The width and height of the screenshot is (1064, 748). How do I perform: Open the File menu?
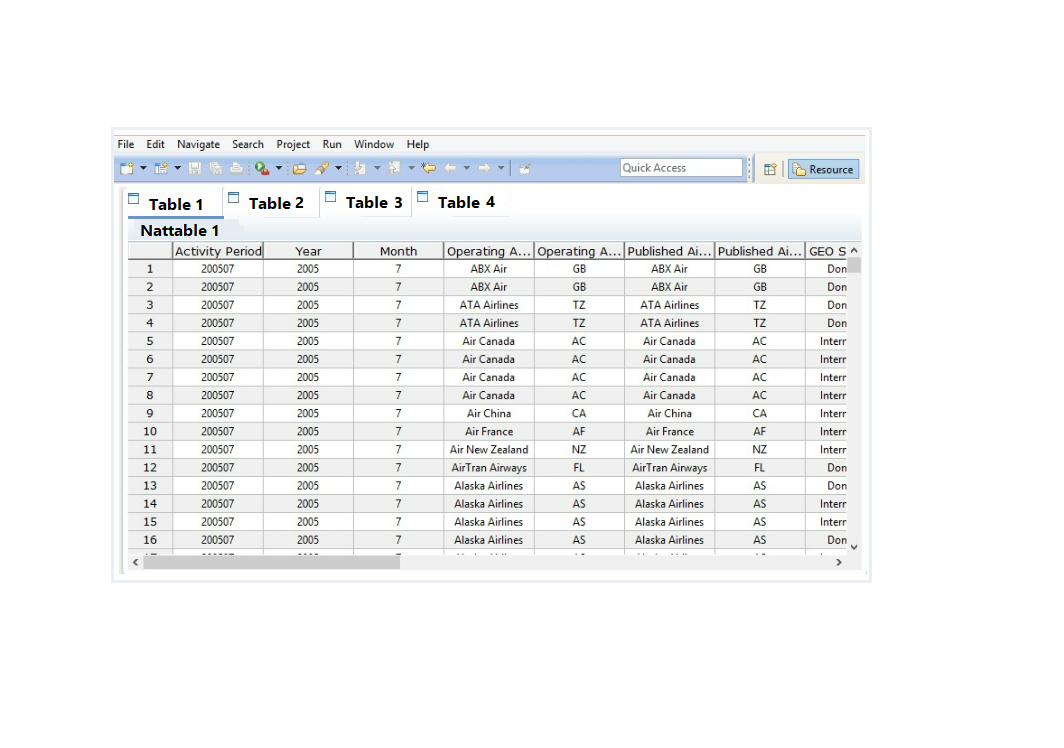[x=126, y=144]
